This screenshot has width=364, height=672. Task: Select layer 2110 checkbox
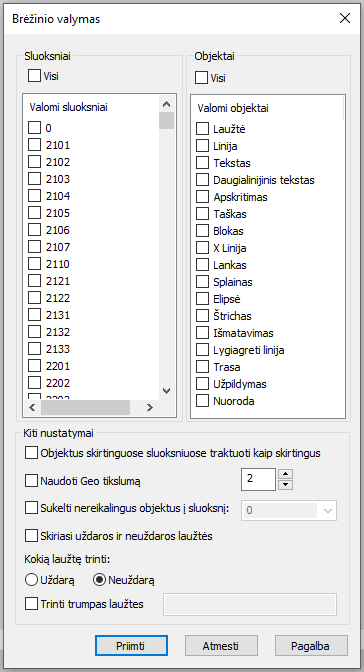[34, 264]
